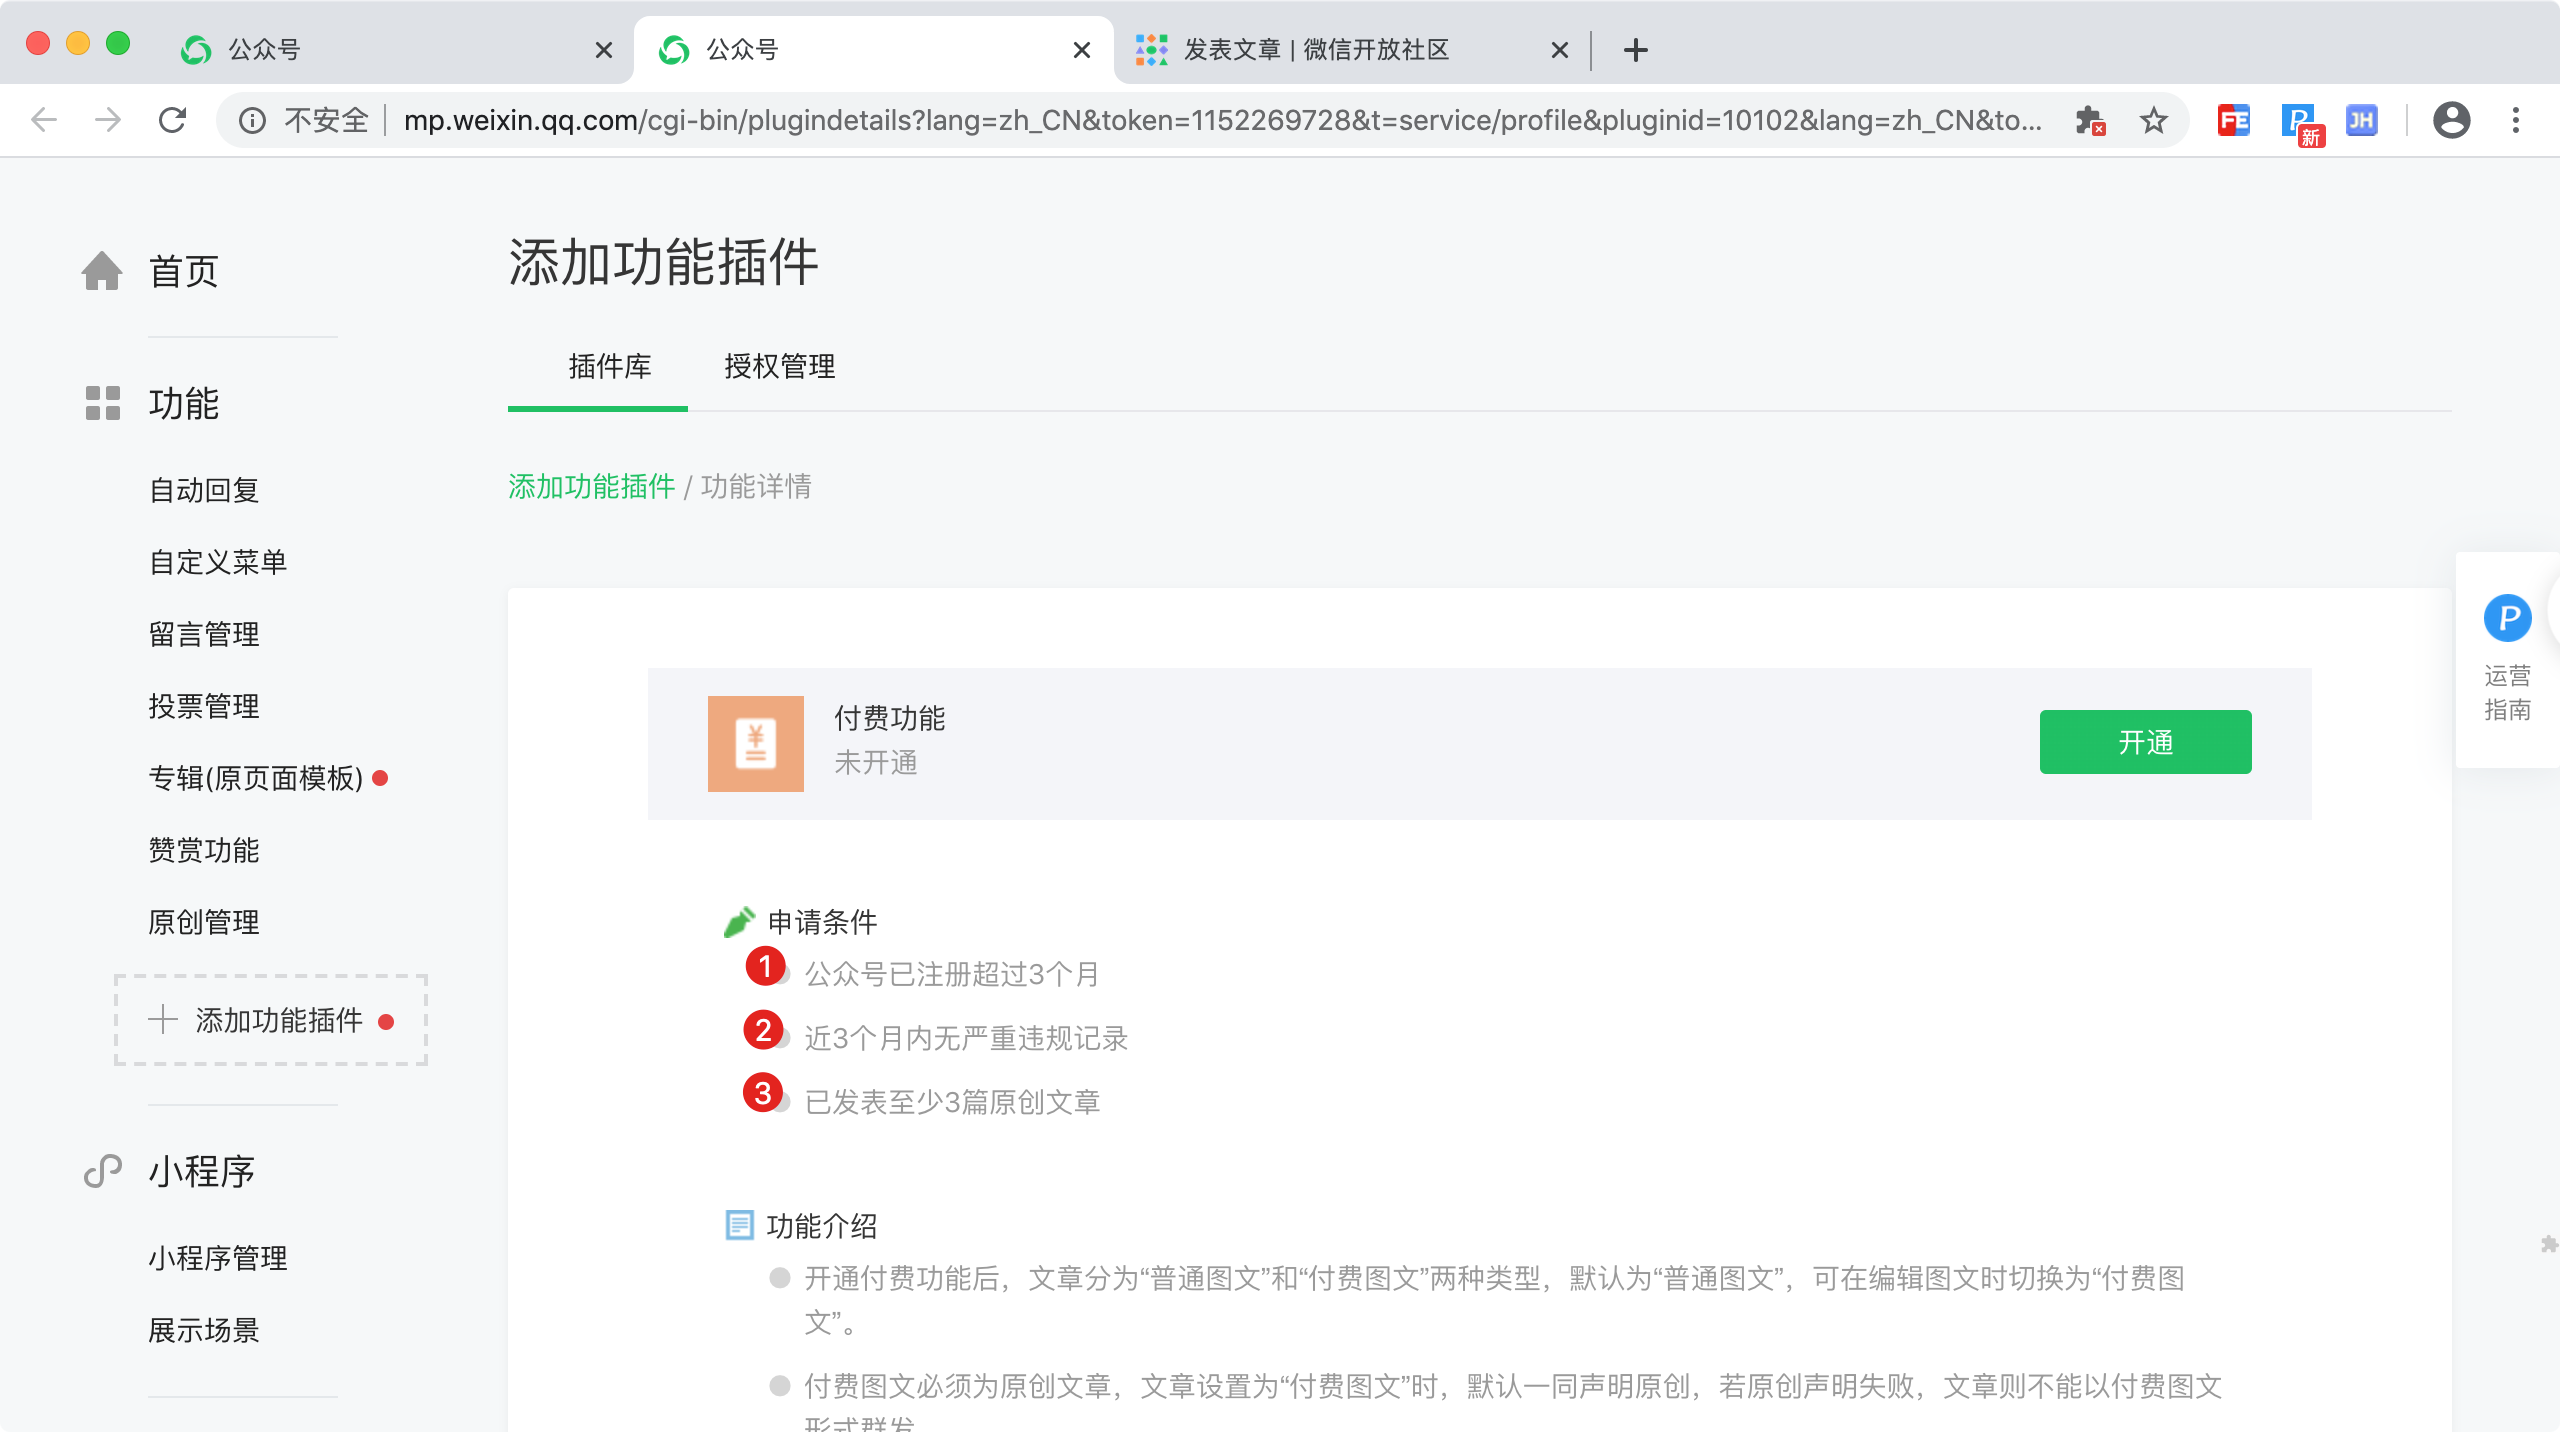Viewport: 2560px width, 1432px height.
Task: Open the Chrome three-dot menu
Action: (x=2515, y=121)
